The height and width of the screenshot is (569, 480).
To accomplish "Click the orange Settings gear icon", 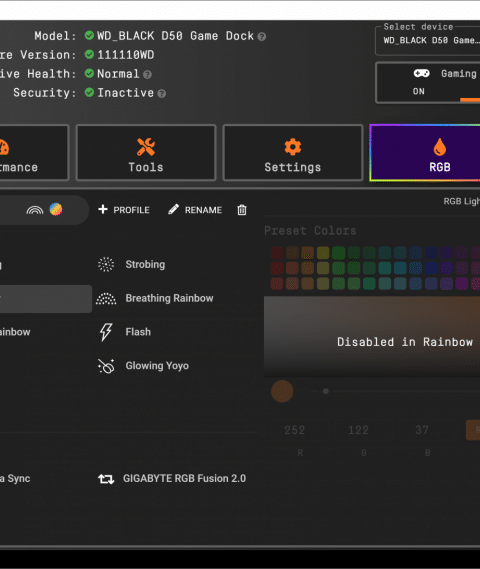I will 293,147.
